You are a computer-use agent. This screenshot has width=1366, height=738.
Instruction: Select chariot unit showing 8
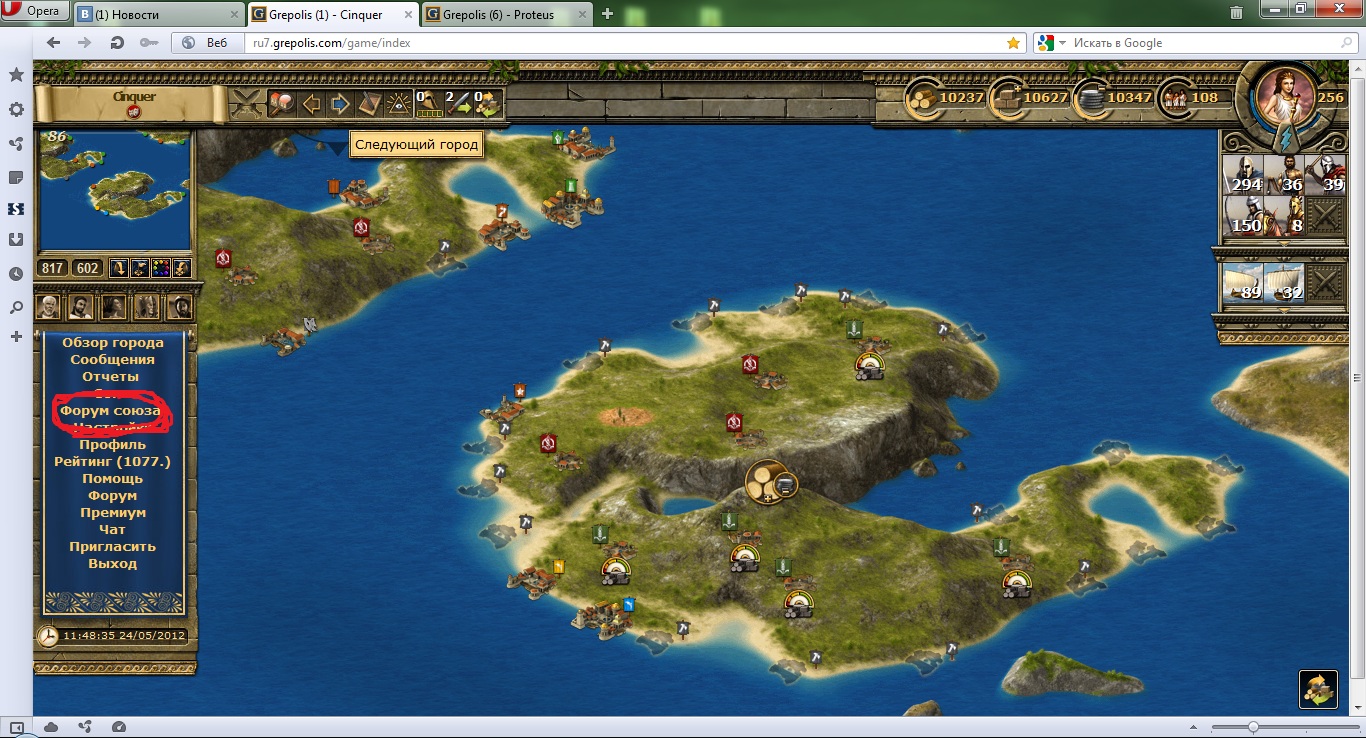(x=1284, y=216)
